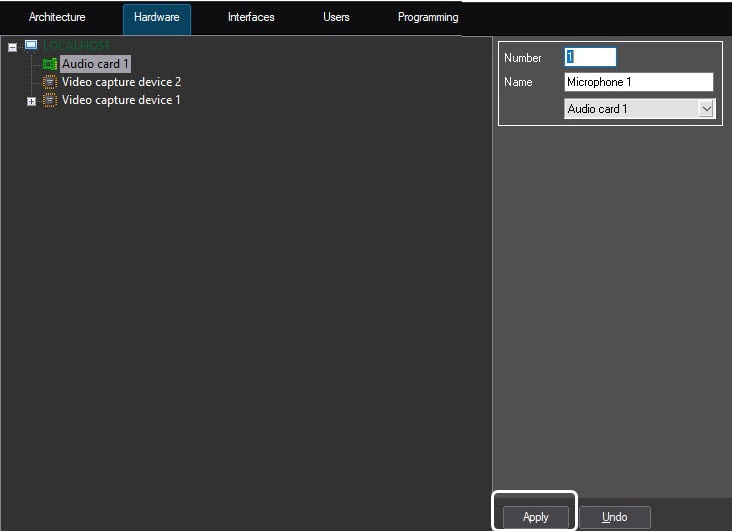Select the Video capture device 2 label

pyautogui.click(x=121, y=82)
